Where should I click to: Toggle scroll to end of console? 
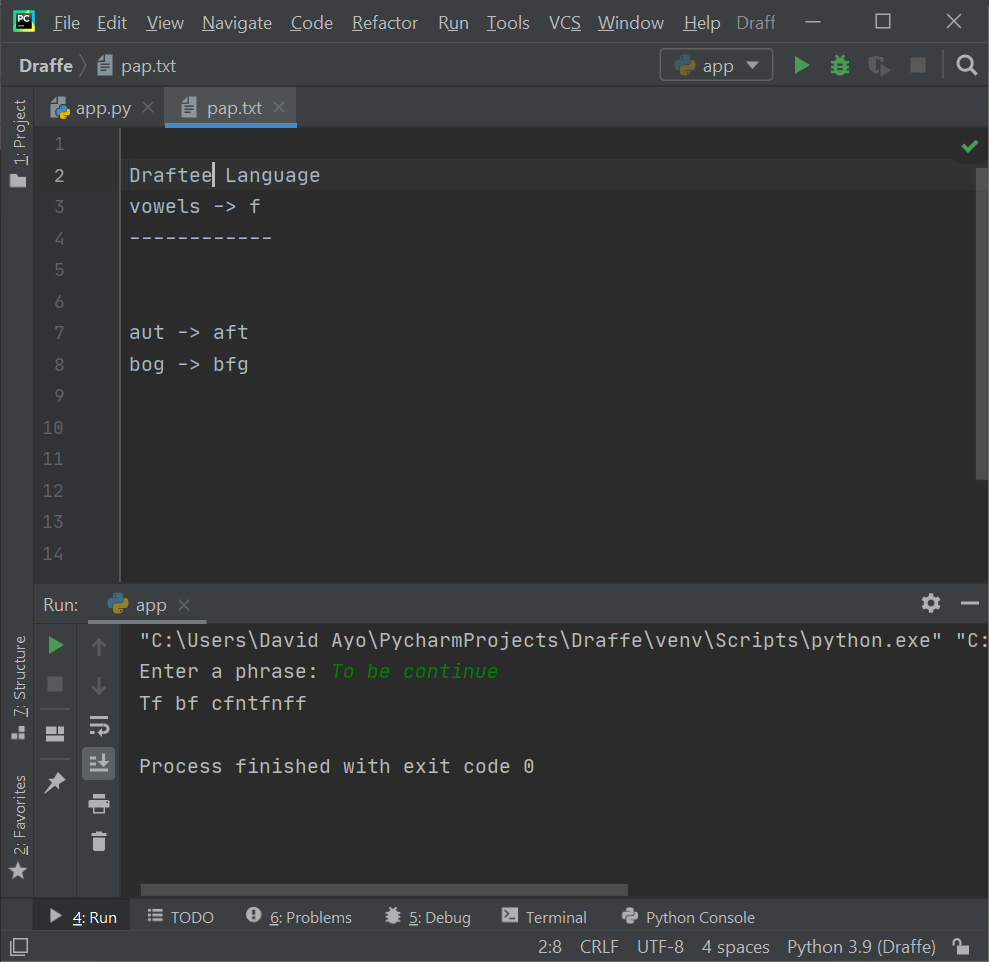98,764
